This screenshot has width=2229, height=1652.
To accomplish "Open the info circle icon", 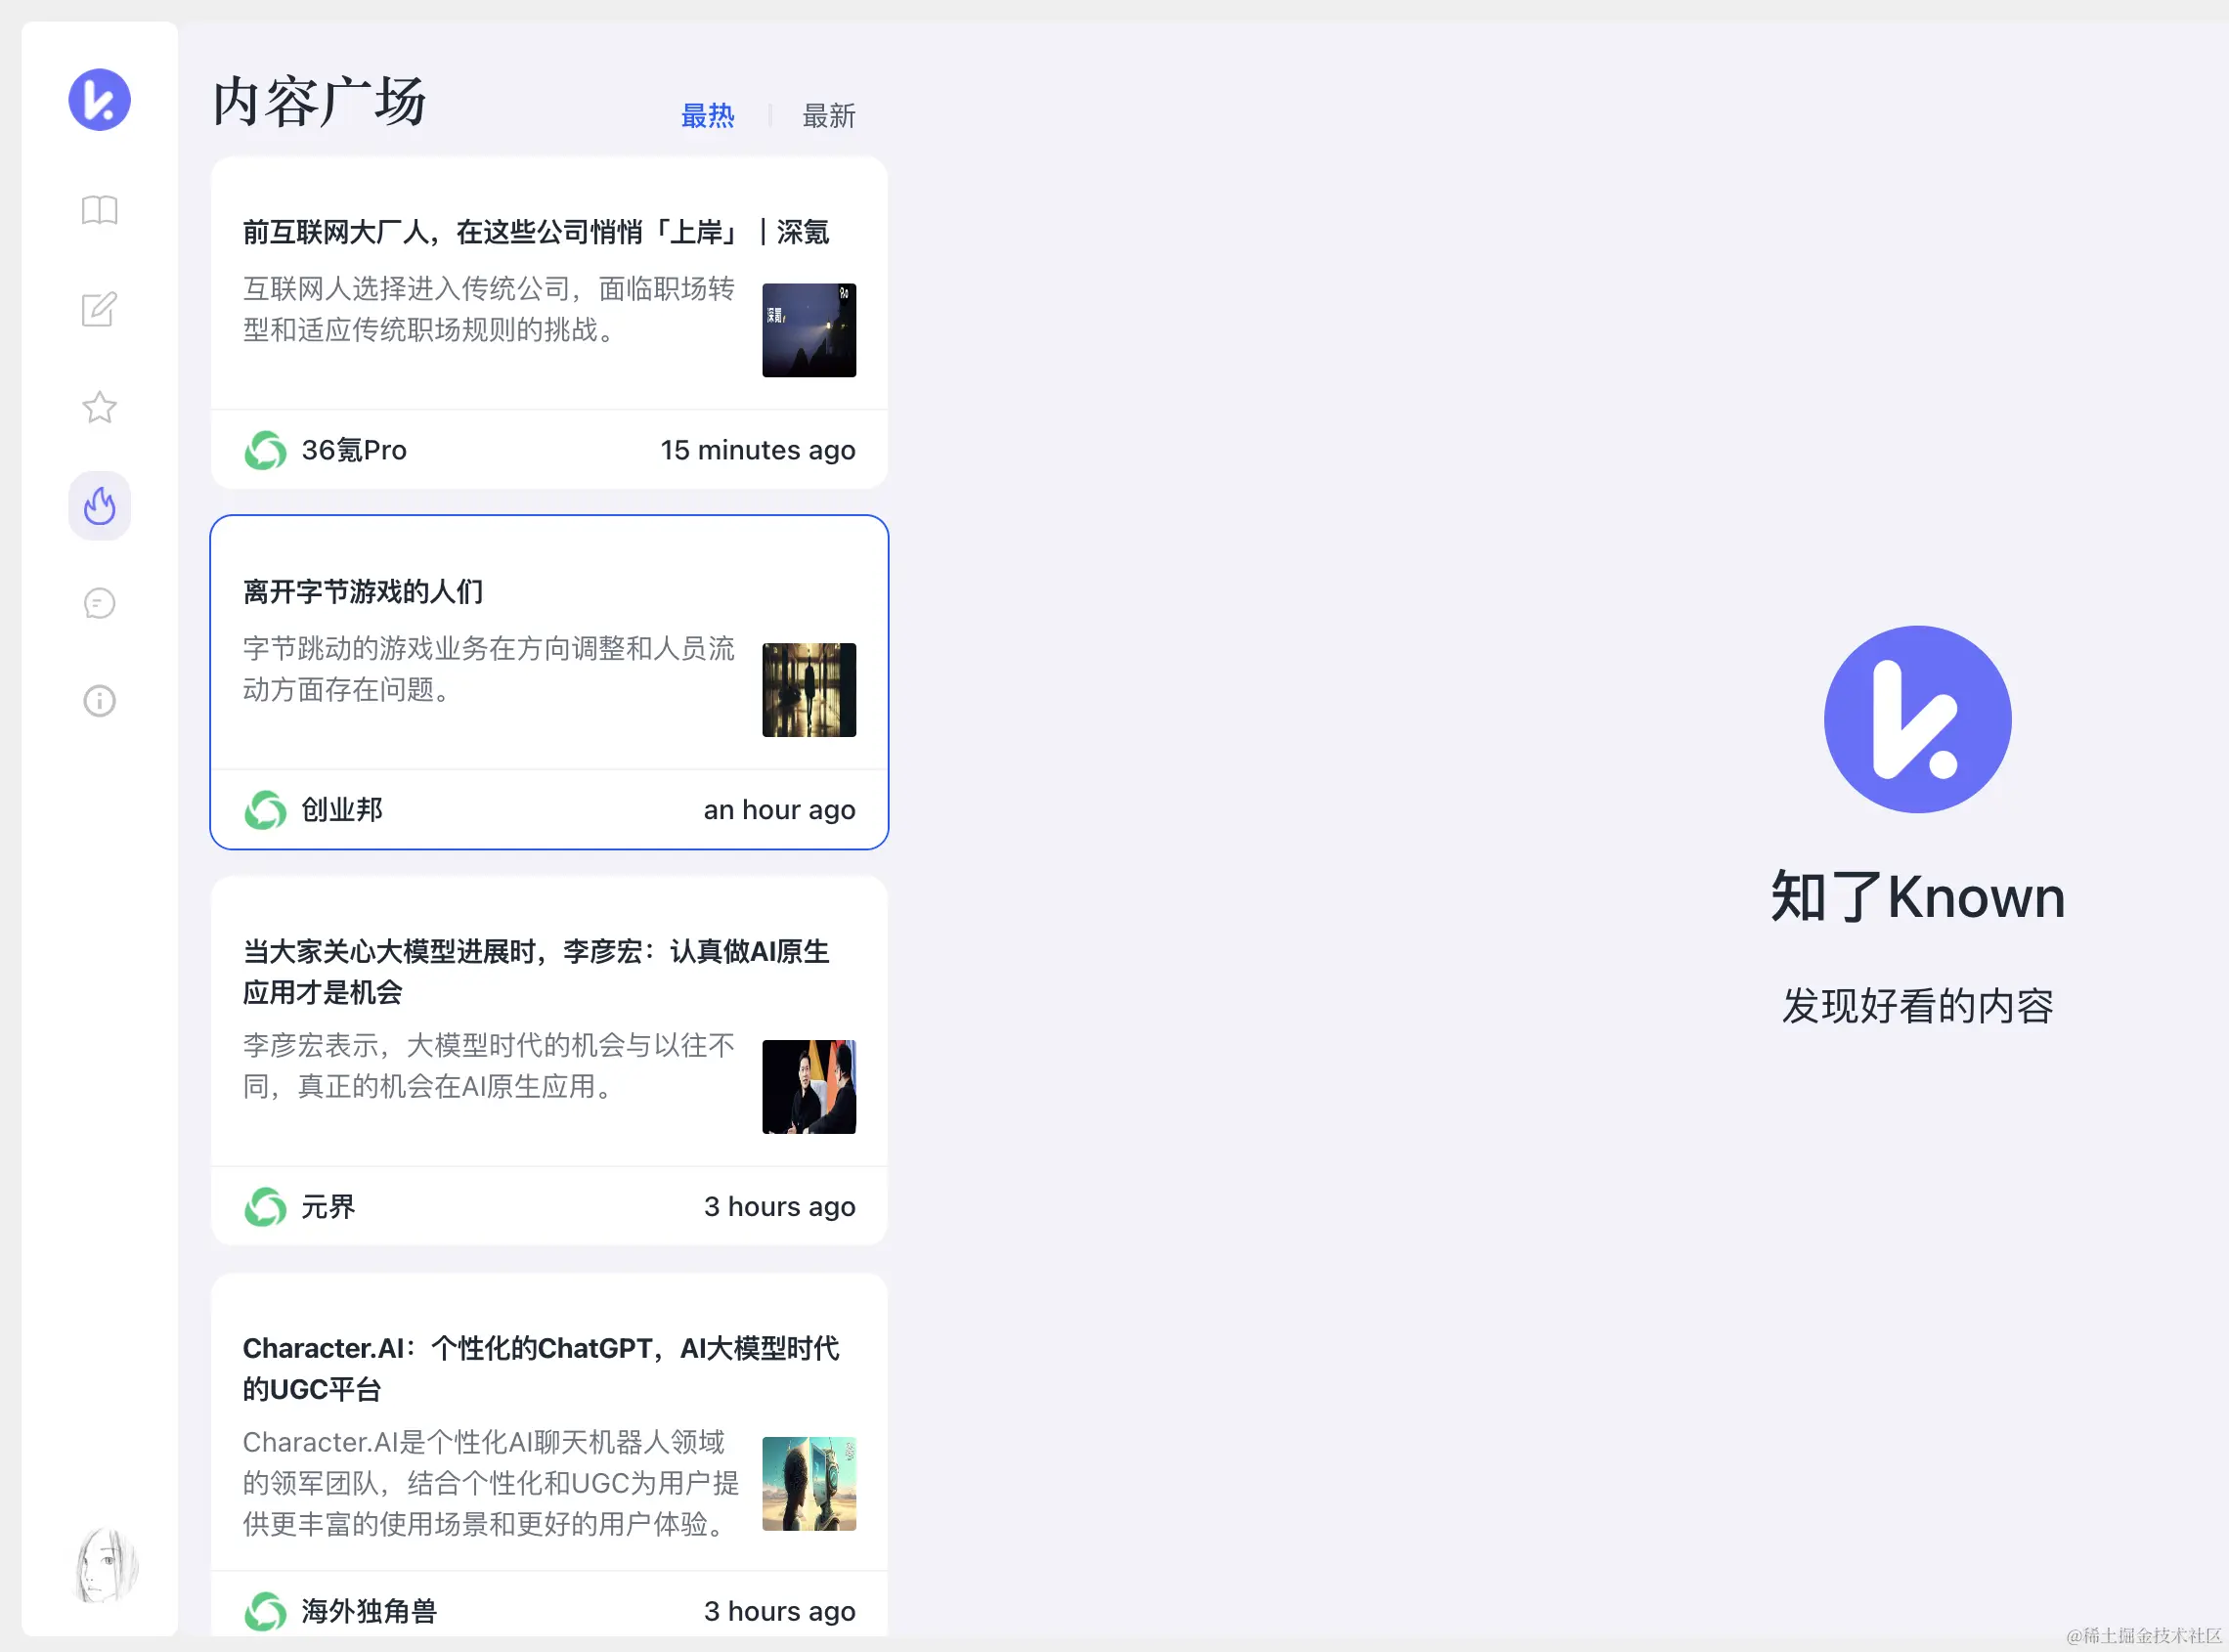I will (x=99, y=701).
